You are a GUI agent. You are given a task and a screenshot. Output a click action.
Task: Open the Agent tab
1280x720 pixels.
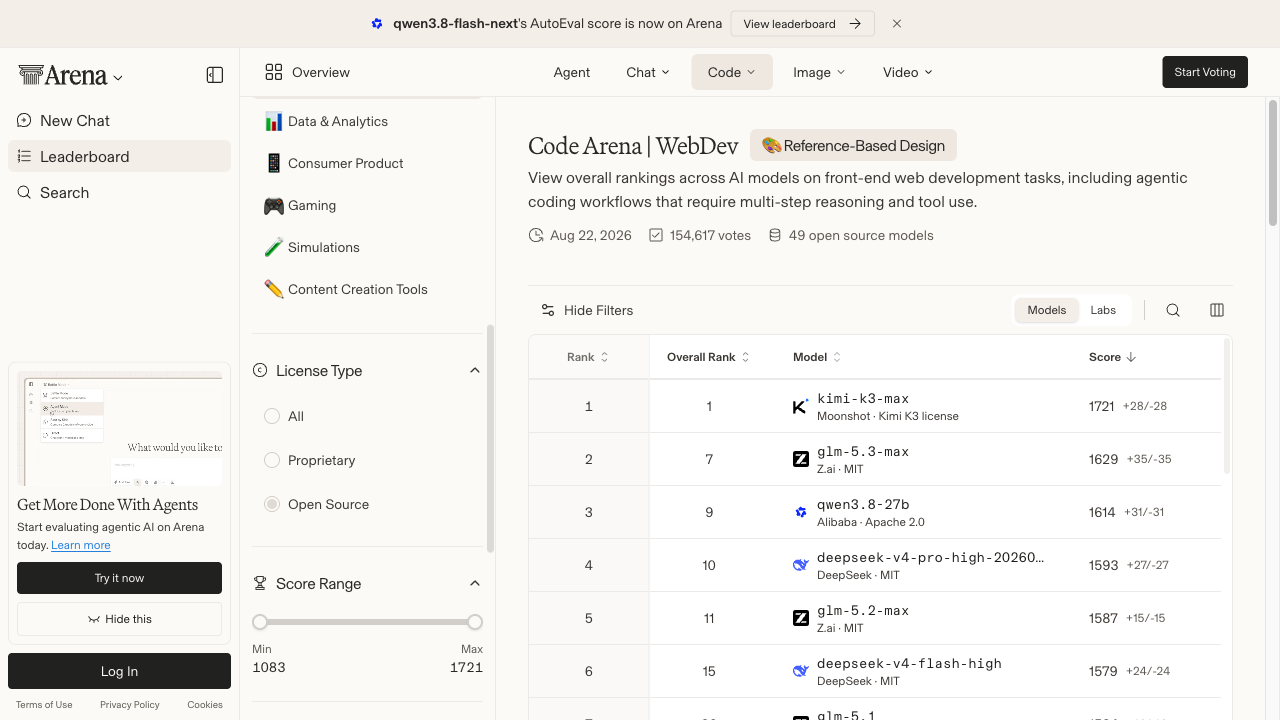click(x=572, y=72)
